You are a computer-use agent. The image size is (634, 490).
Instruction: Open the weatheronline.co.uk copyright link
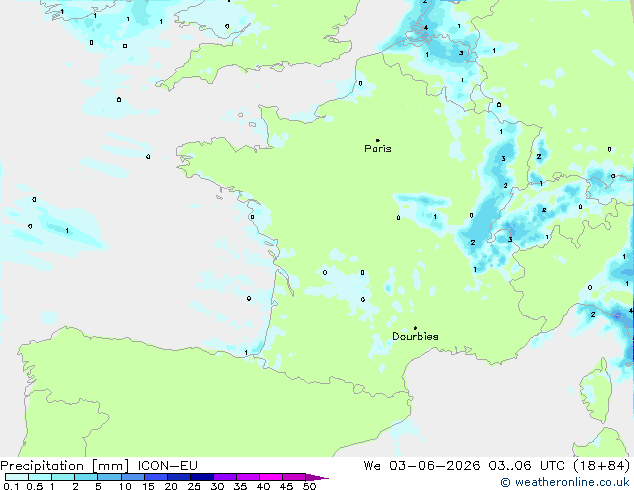click(565, 482)
